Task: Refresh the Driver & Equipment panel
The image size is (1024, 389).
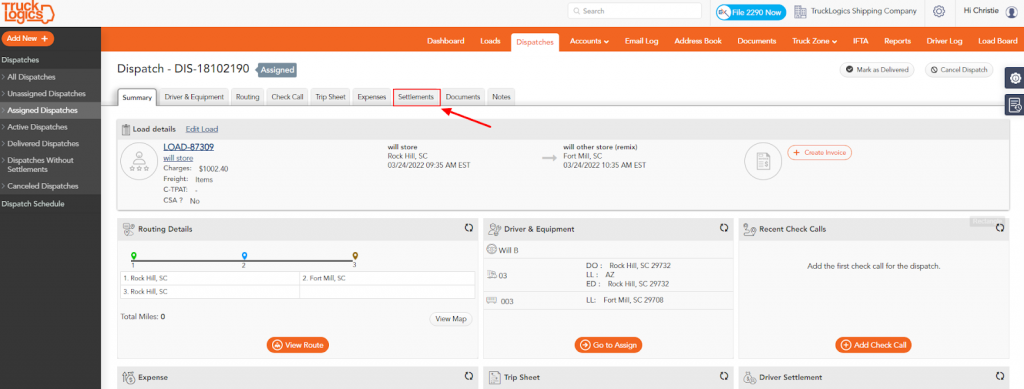Action: [x=724, y=228]
